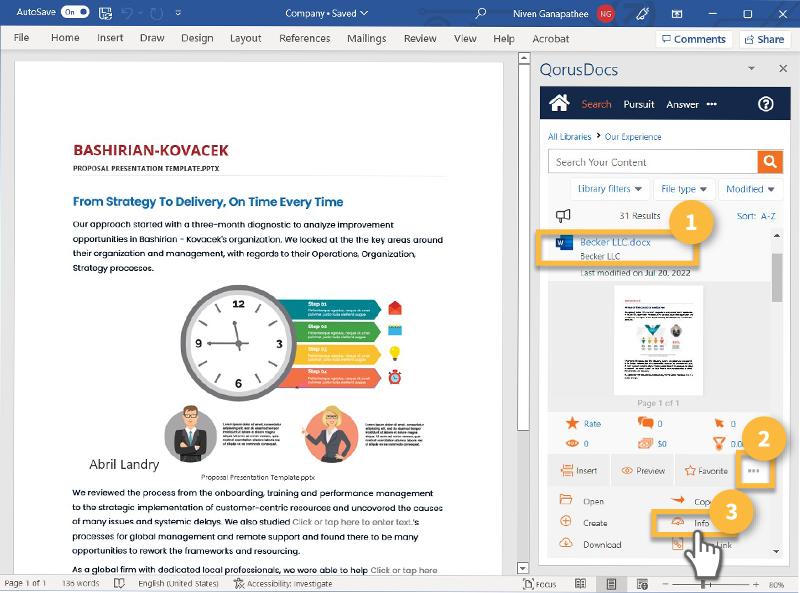Screen dimensions: 800x593
Task: Click the Search Your Content field
Action: click(x=653, y=162)
